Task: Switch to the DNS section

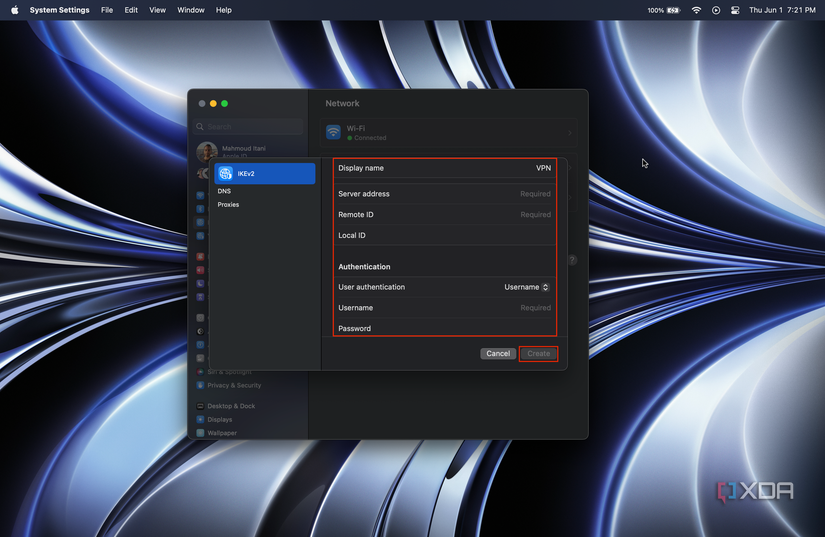Action: click(224, 191)
